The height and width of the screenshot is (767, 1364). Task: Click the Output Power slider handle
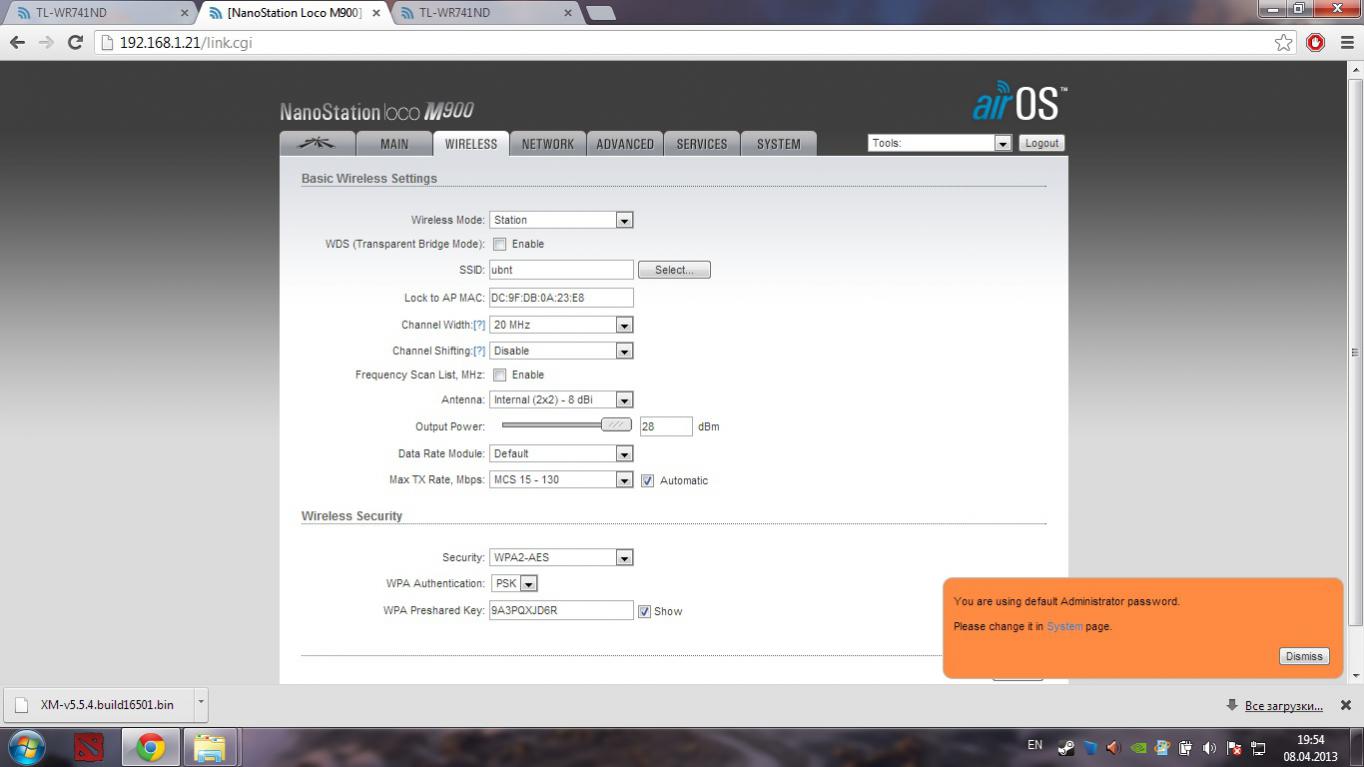click(616, 425)
